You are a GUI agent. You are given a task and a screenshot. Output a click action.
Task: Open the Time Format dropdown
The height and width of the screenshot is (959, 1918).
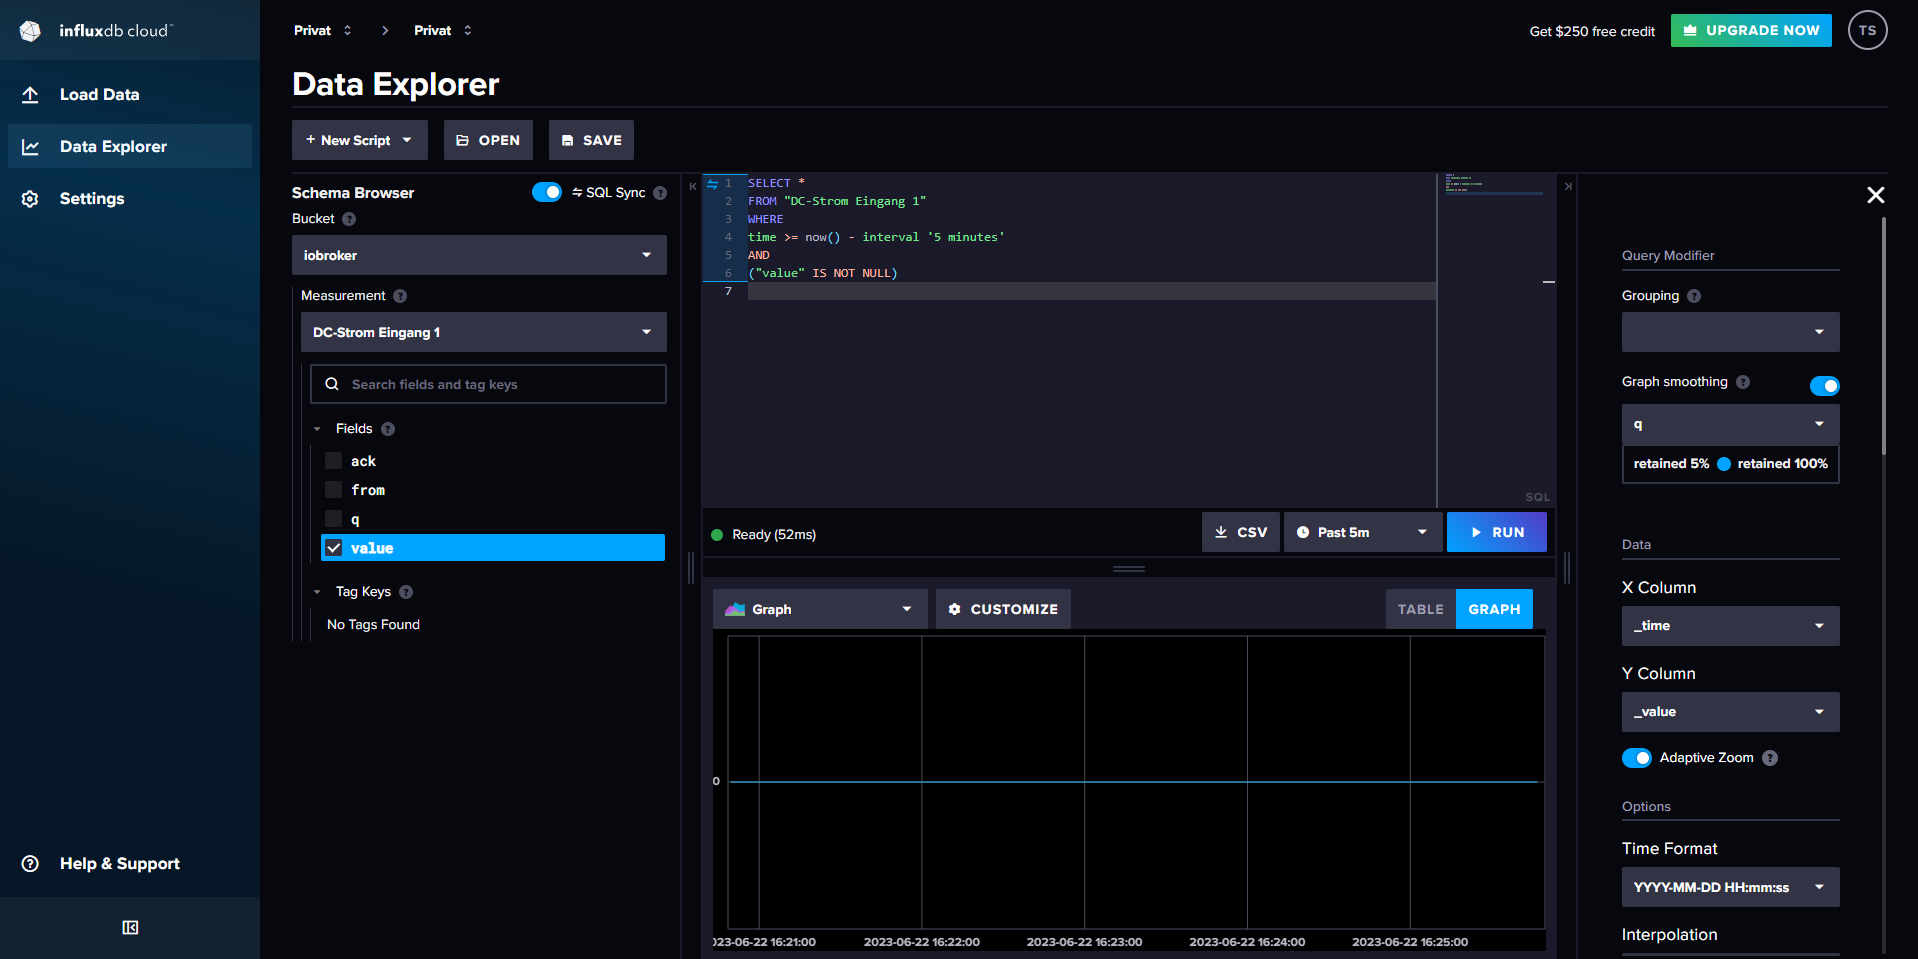click(x=1730, y=887)
